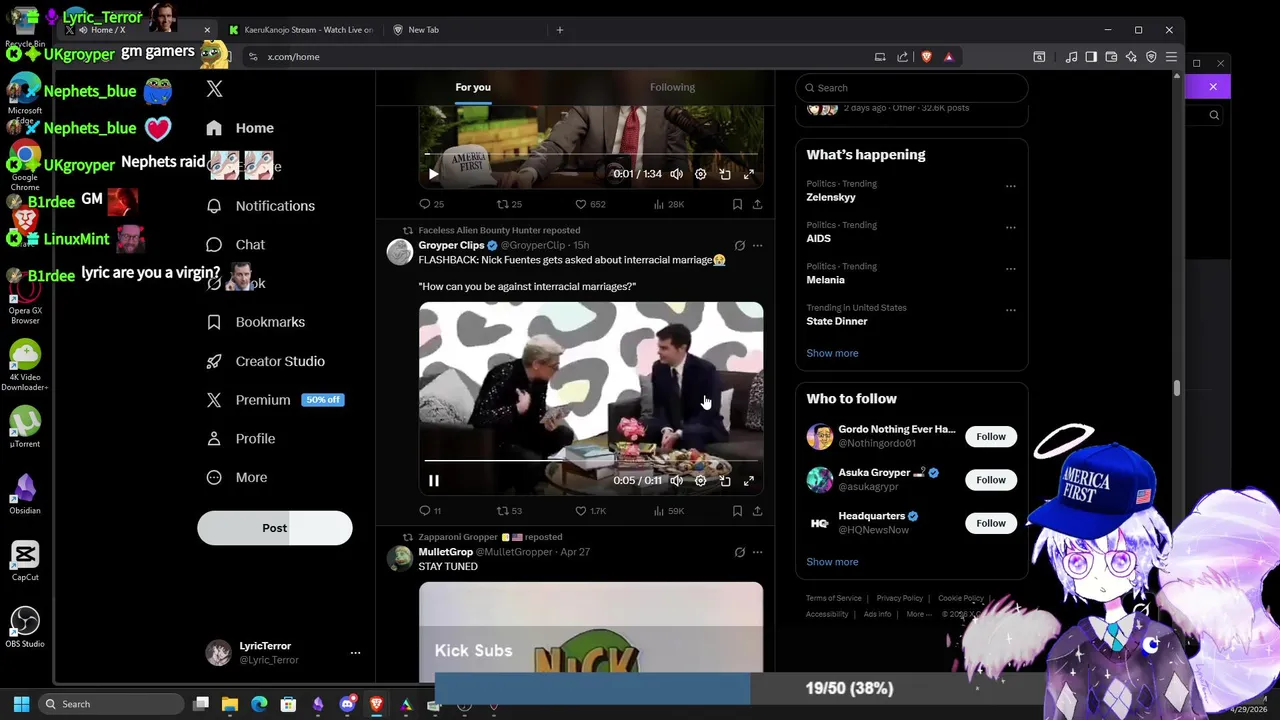Open more options for State Dinner trend

click(x=1010, y=310)
